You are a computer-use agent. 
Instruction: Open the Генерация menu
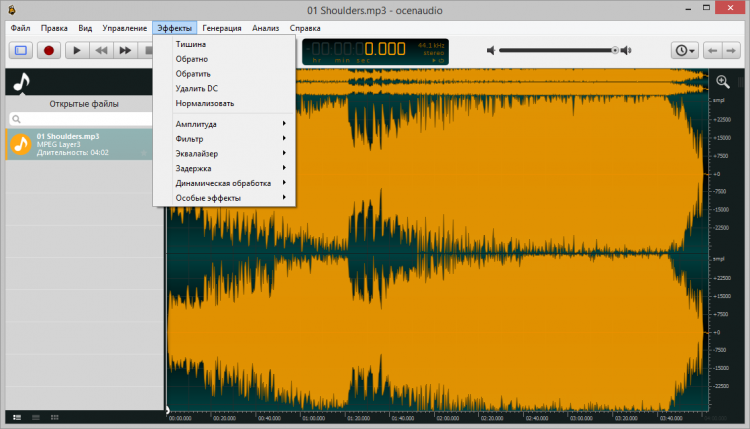click(x=222, y=28)
